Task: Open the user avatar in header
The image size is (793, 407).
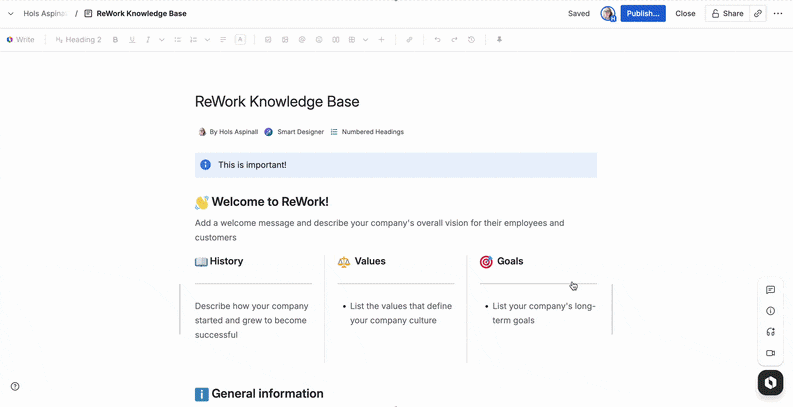Action: tap(608, 14)
